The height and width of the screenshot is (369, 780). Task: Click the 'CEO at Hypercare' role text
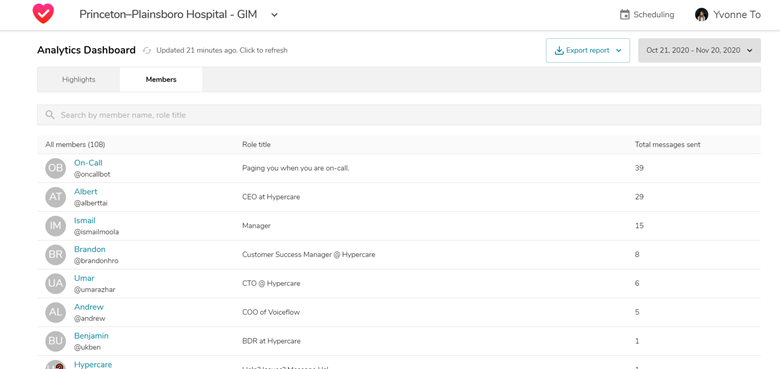(x=271, y=197)
